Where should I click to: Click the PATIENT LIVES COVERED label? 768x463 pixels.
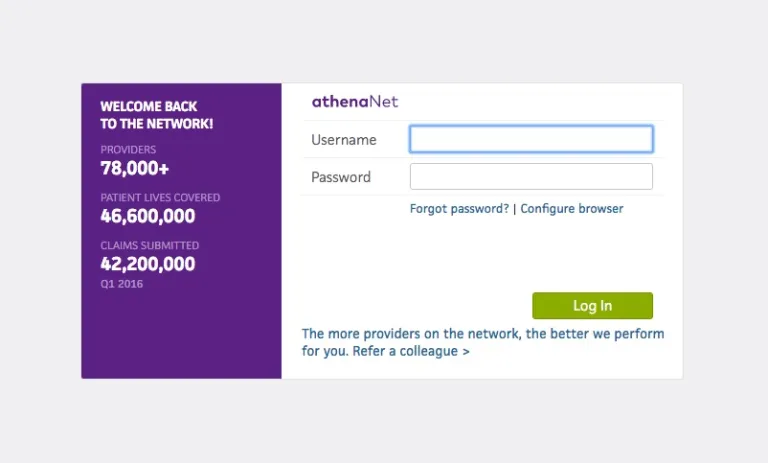coord(160,198)
